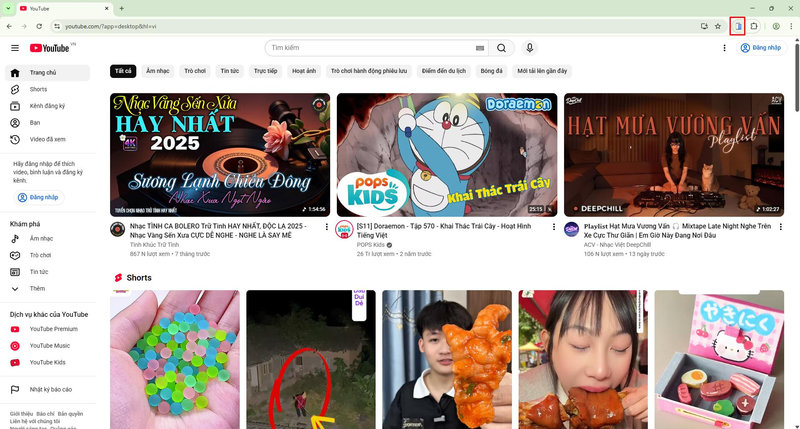Click Đăng nhập button in sidebar
Screen dimensions: 800x429
38,197
